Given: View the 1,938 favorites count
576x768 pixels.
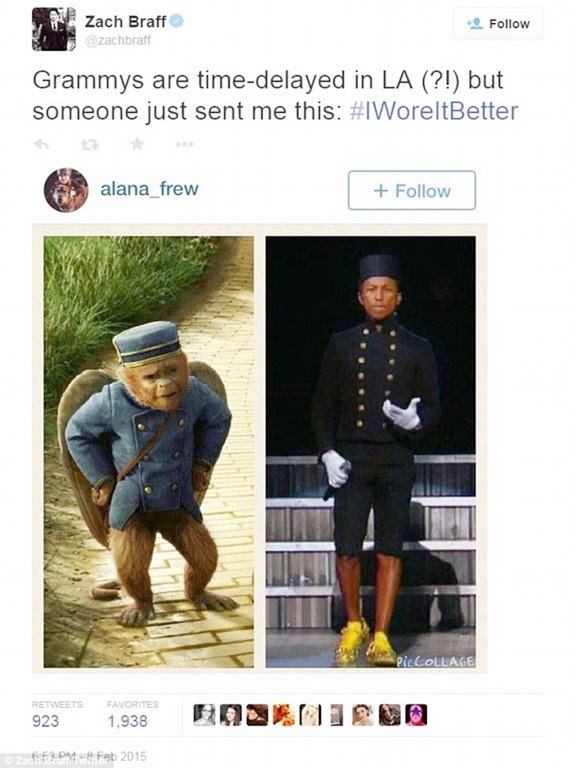Looking at the screenshot, I should point(127,721).
